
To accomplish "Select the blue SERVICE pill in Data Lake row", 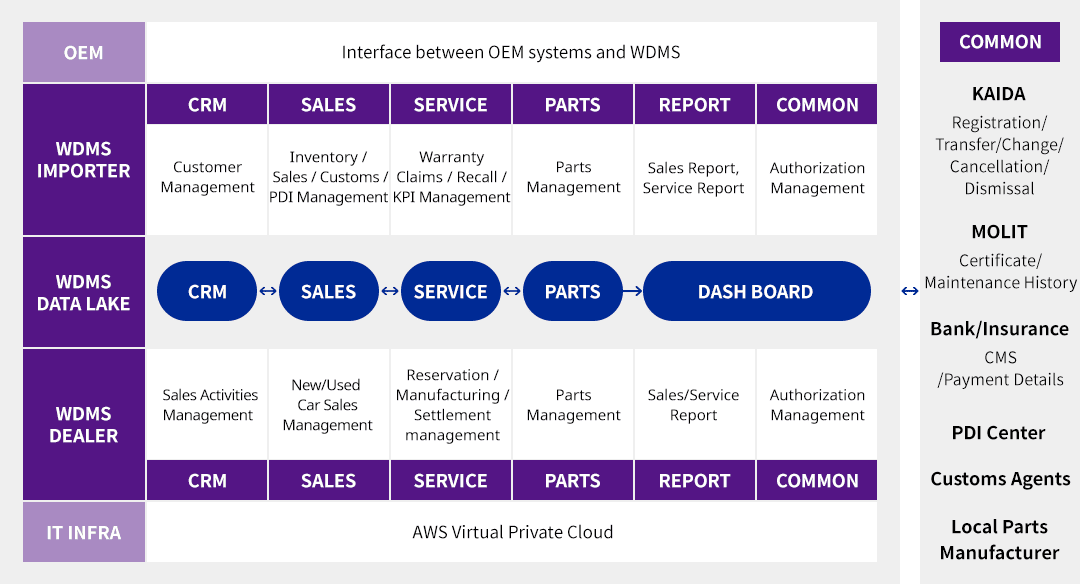I will pos(450,292).
